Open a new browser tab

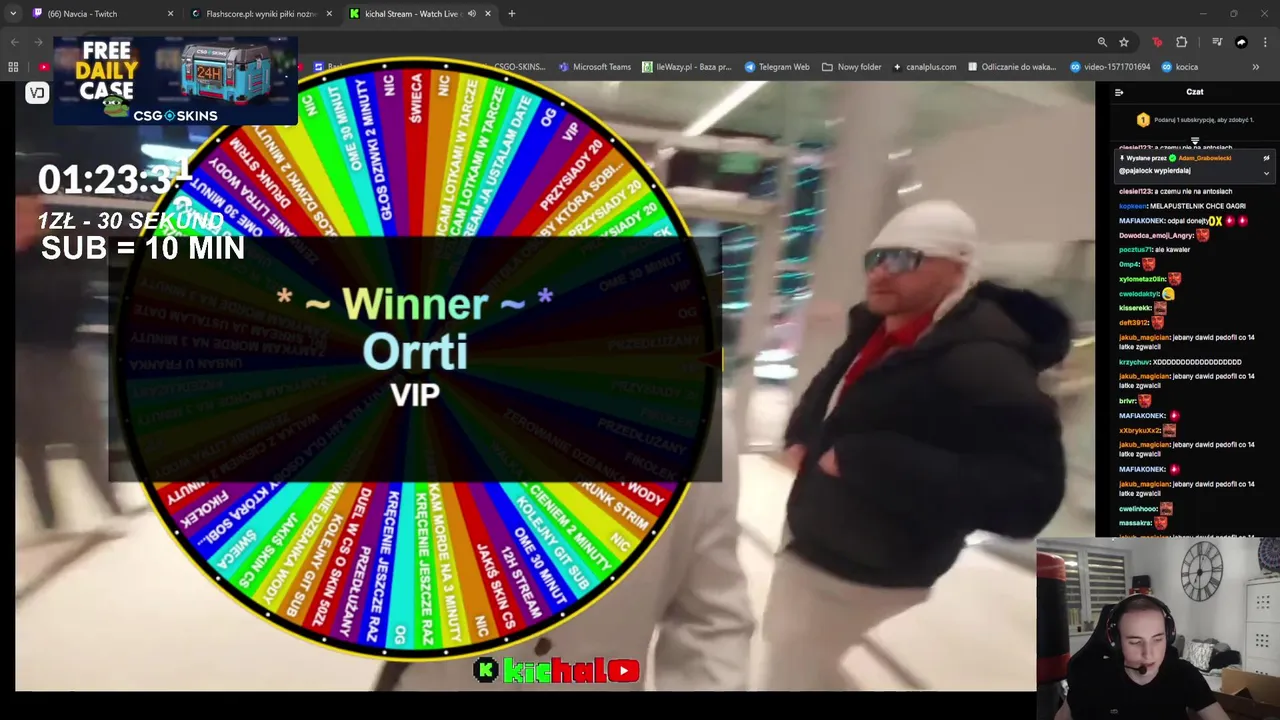[x=512, y=14]
